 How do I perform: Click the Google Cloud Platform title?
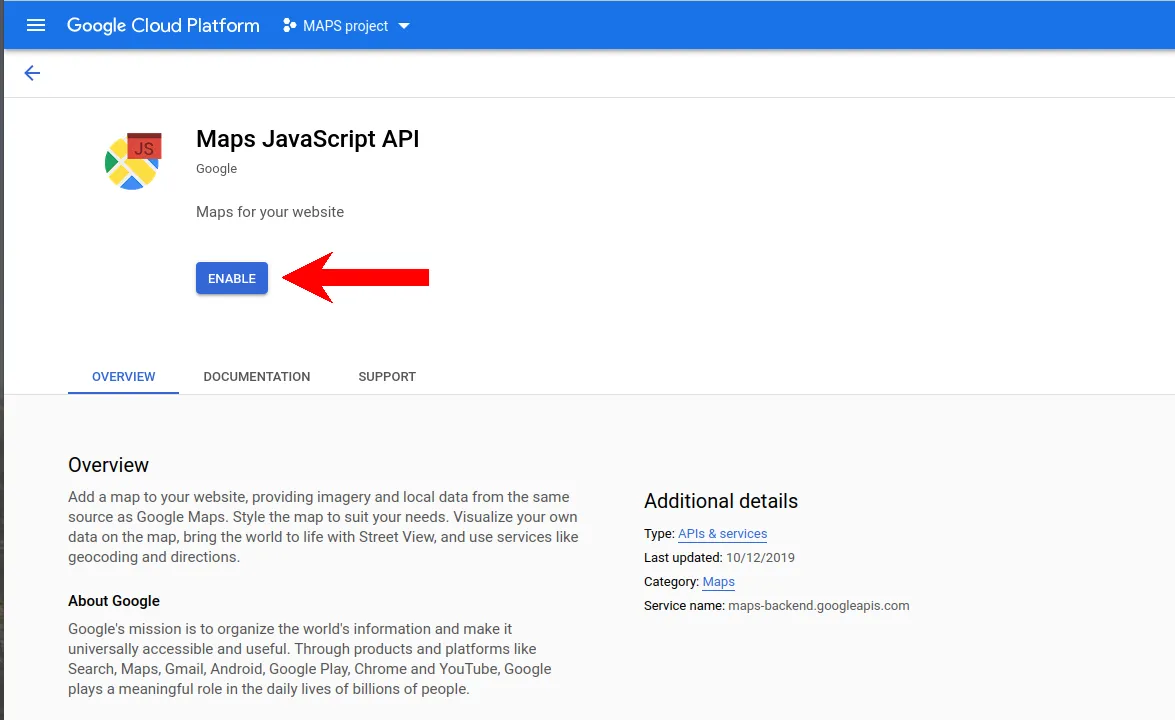[163, 25]
